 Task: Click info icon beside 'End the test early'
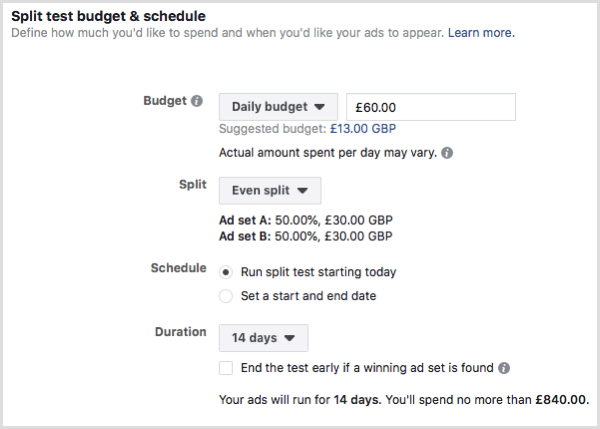(504, 368)
